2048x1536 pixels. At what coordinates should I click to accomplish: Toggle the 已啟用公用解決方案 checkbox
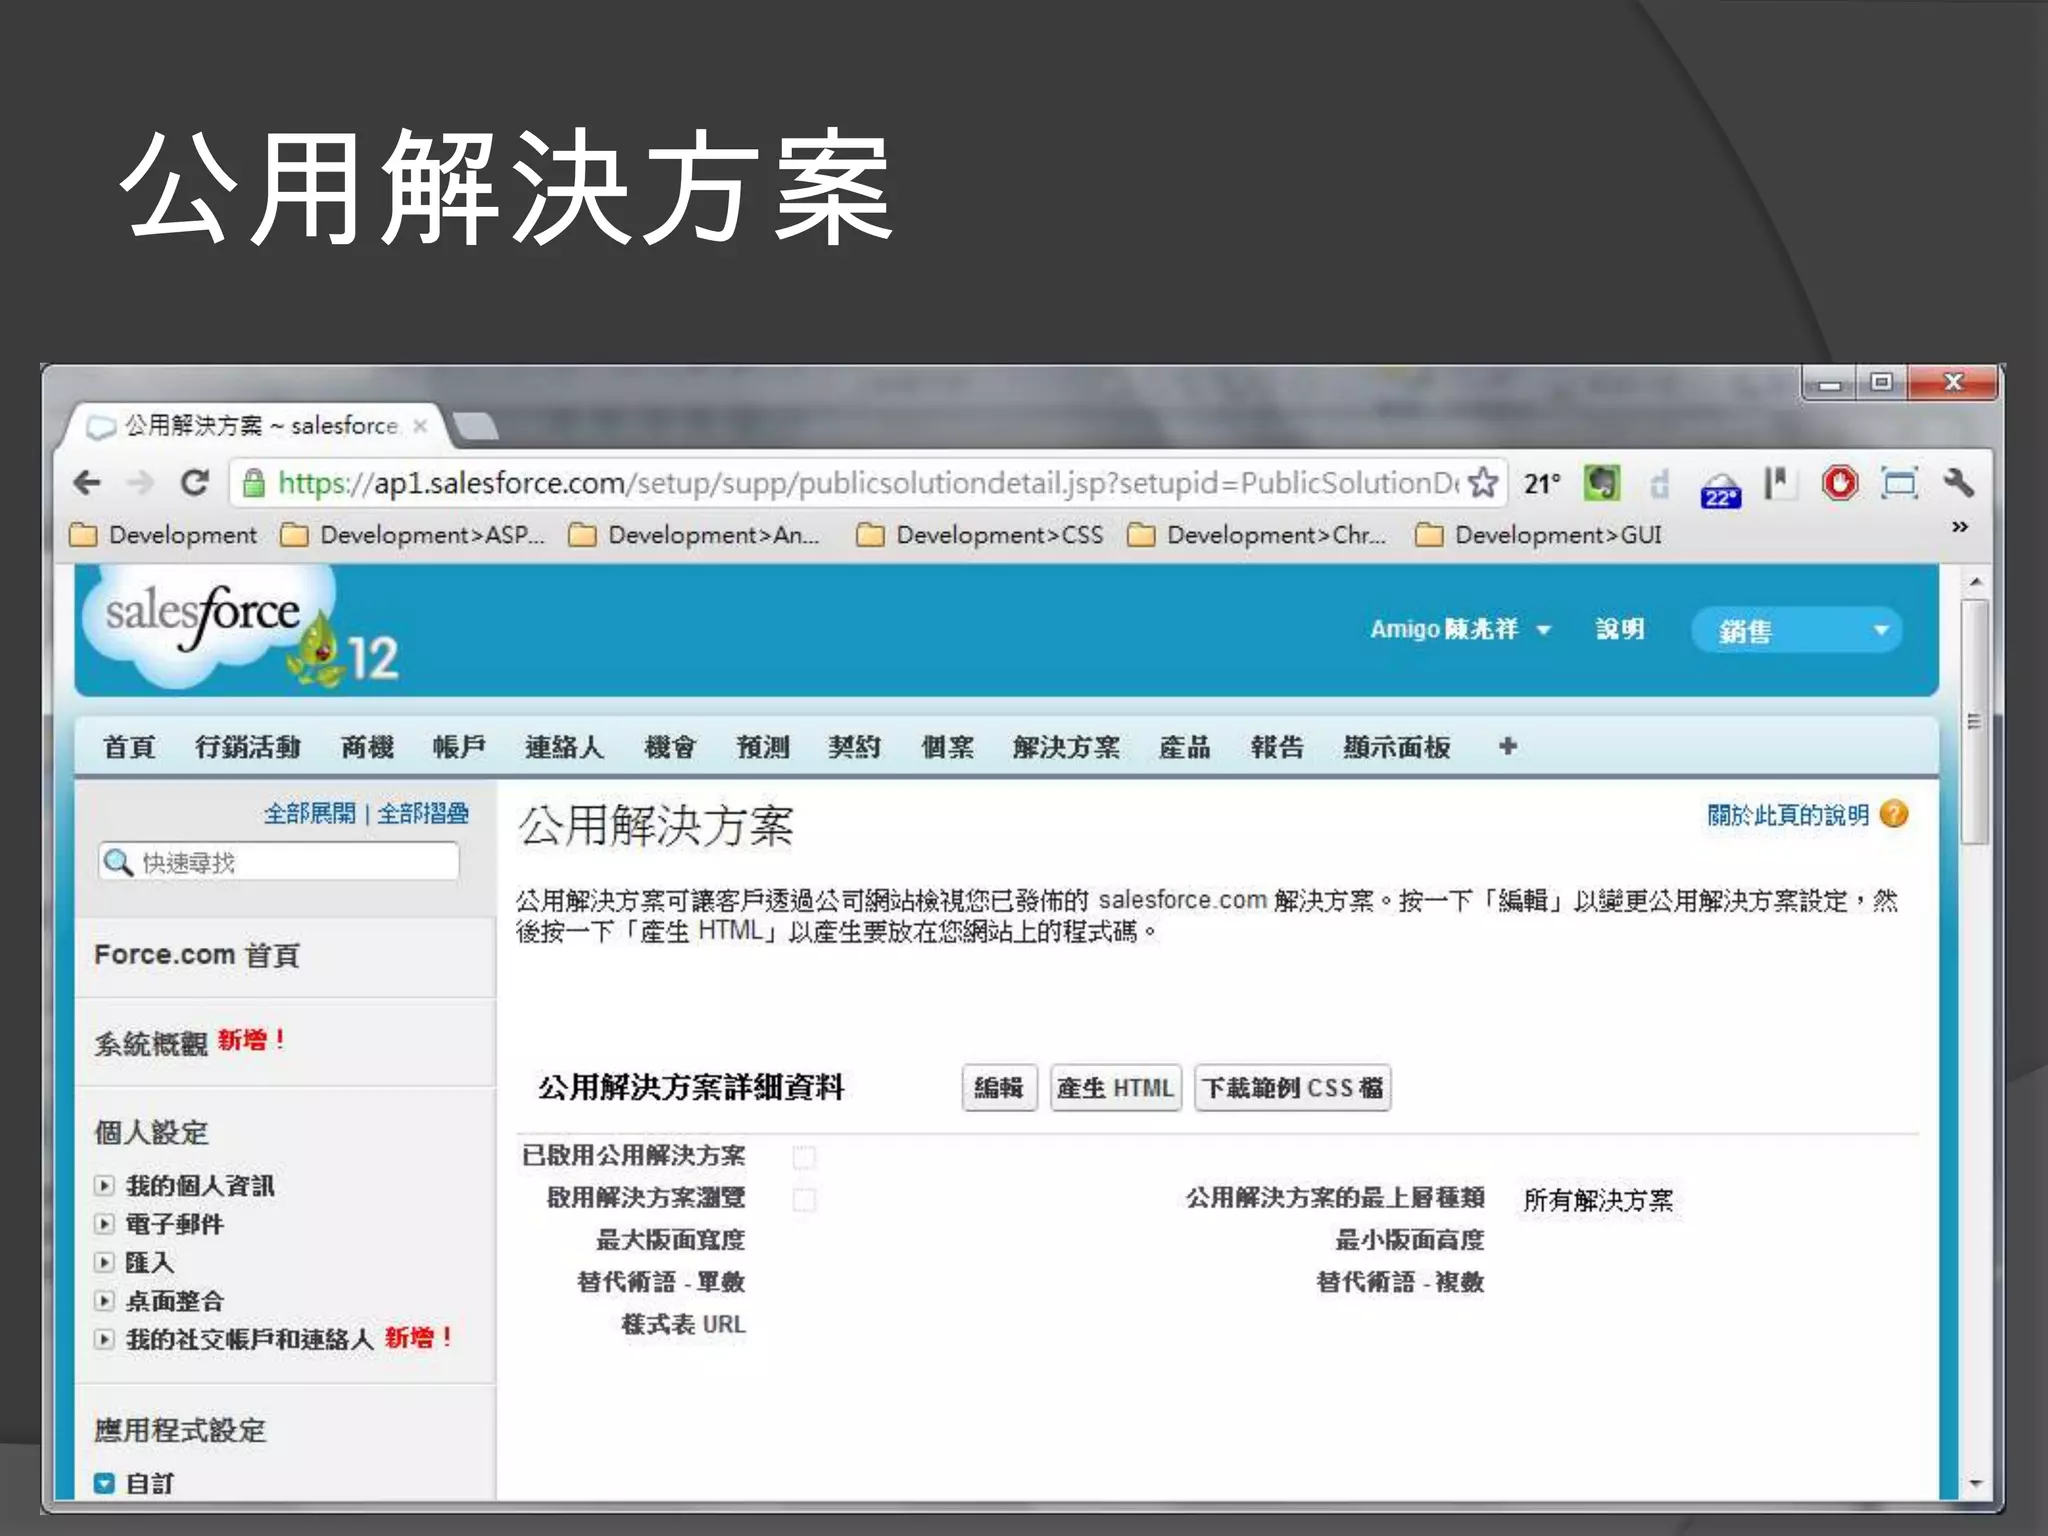coord(804,1157)
